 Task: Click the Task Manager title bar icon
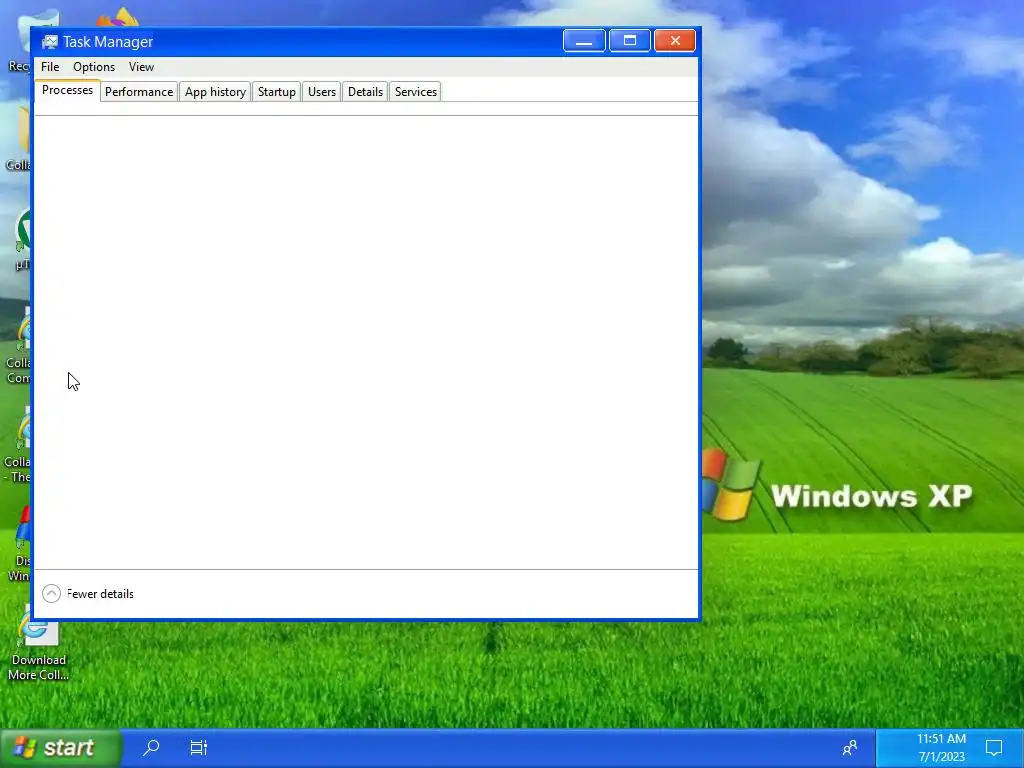click(50, 42)
